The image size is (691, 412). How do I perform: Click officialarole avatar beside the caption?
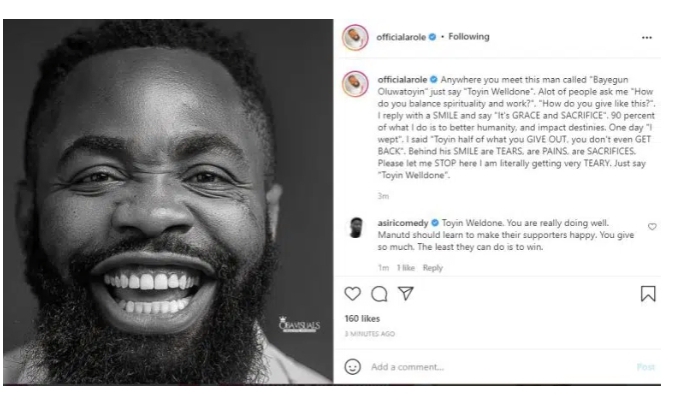coord(355,84)
